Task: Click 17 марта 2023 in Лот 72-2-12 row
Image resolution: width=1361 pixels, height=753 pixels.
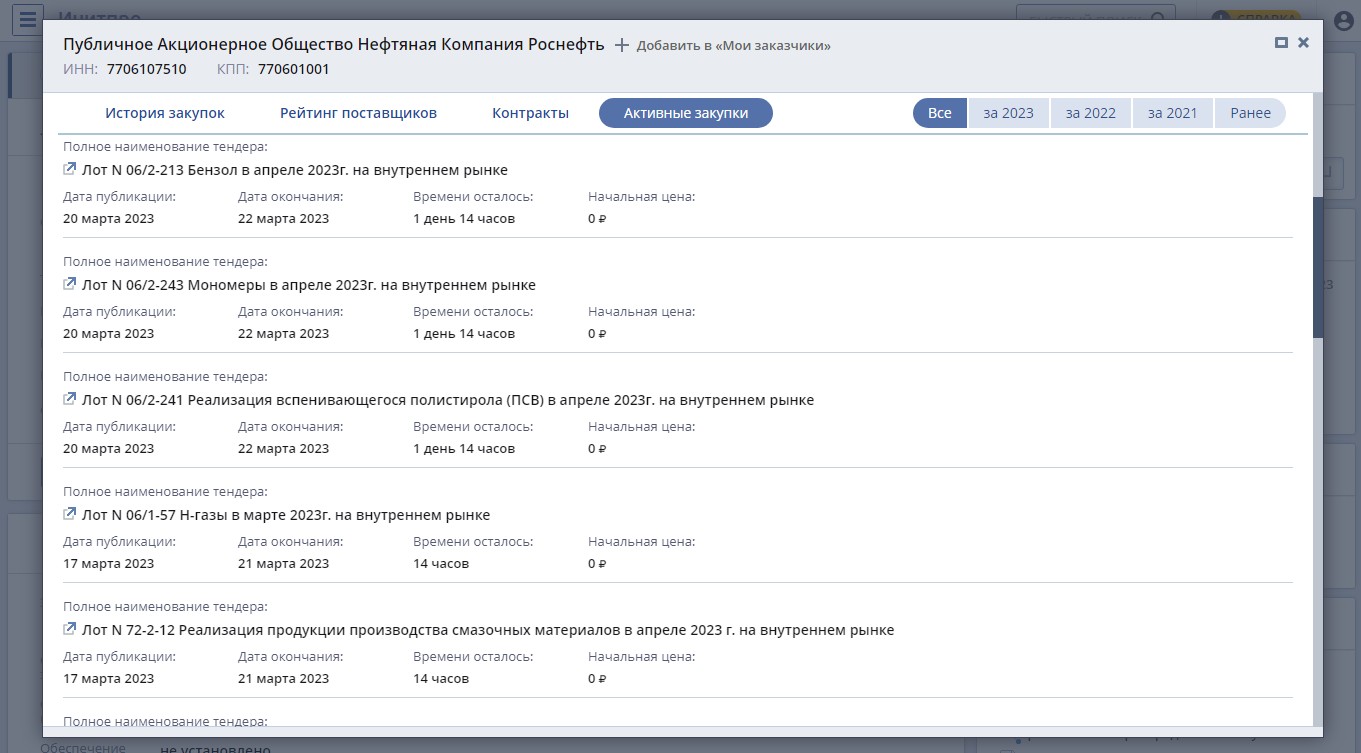Action: tap(108, 678)
